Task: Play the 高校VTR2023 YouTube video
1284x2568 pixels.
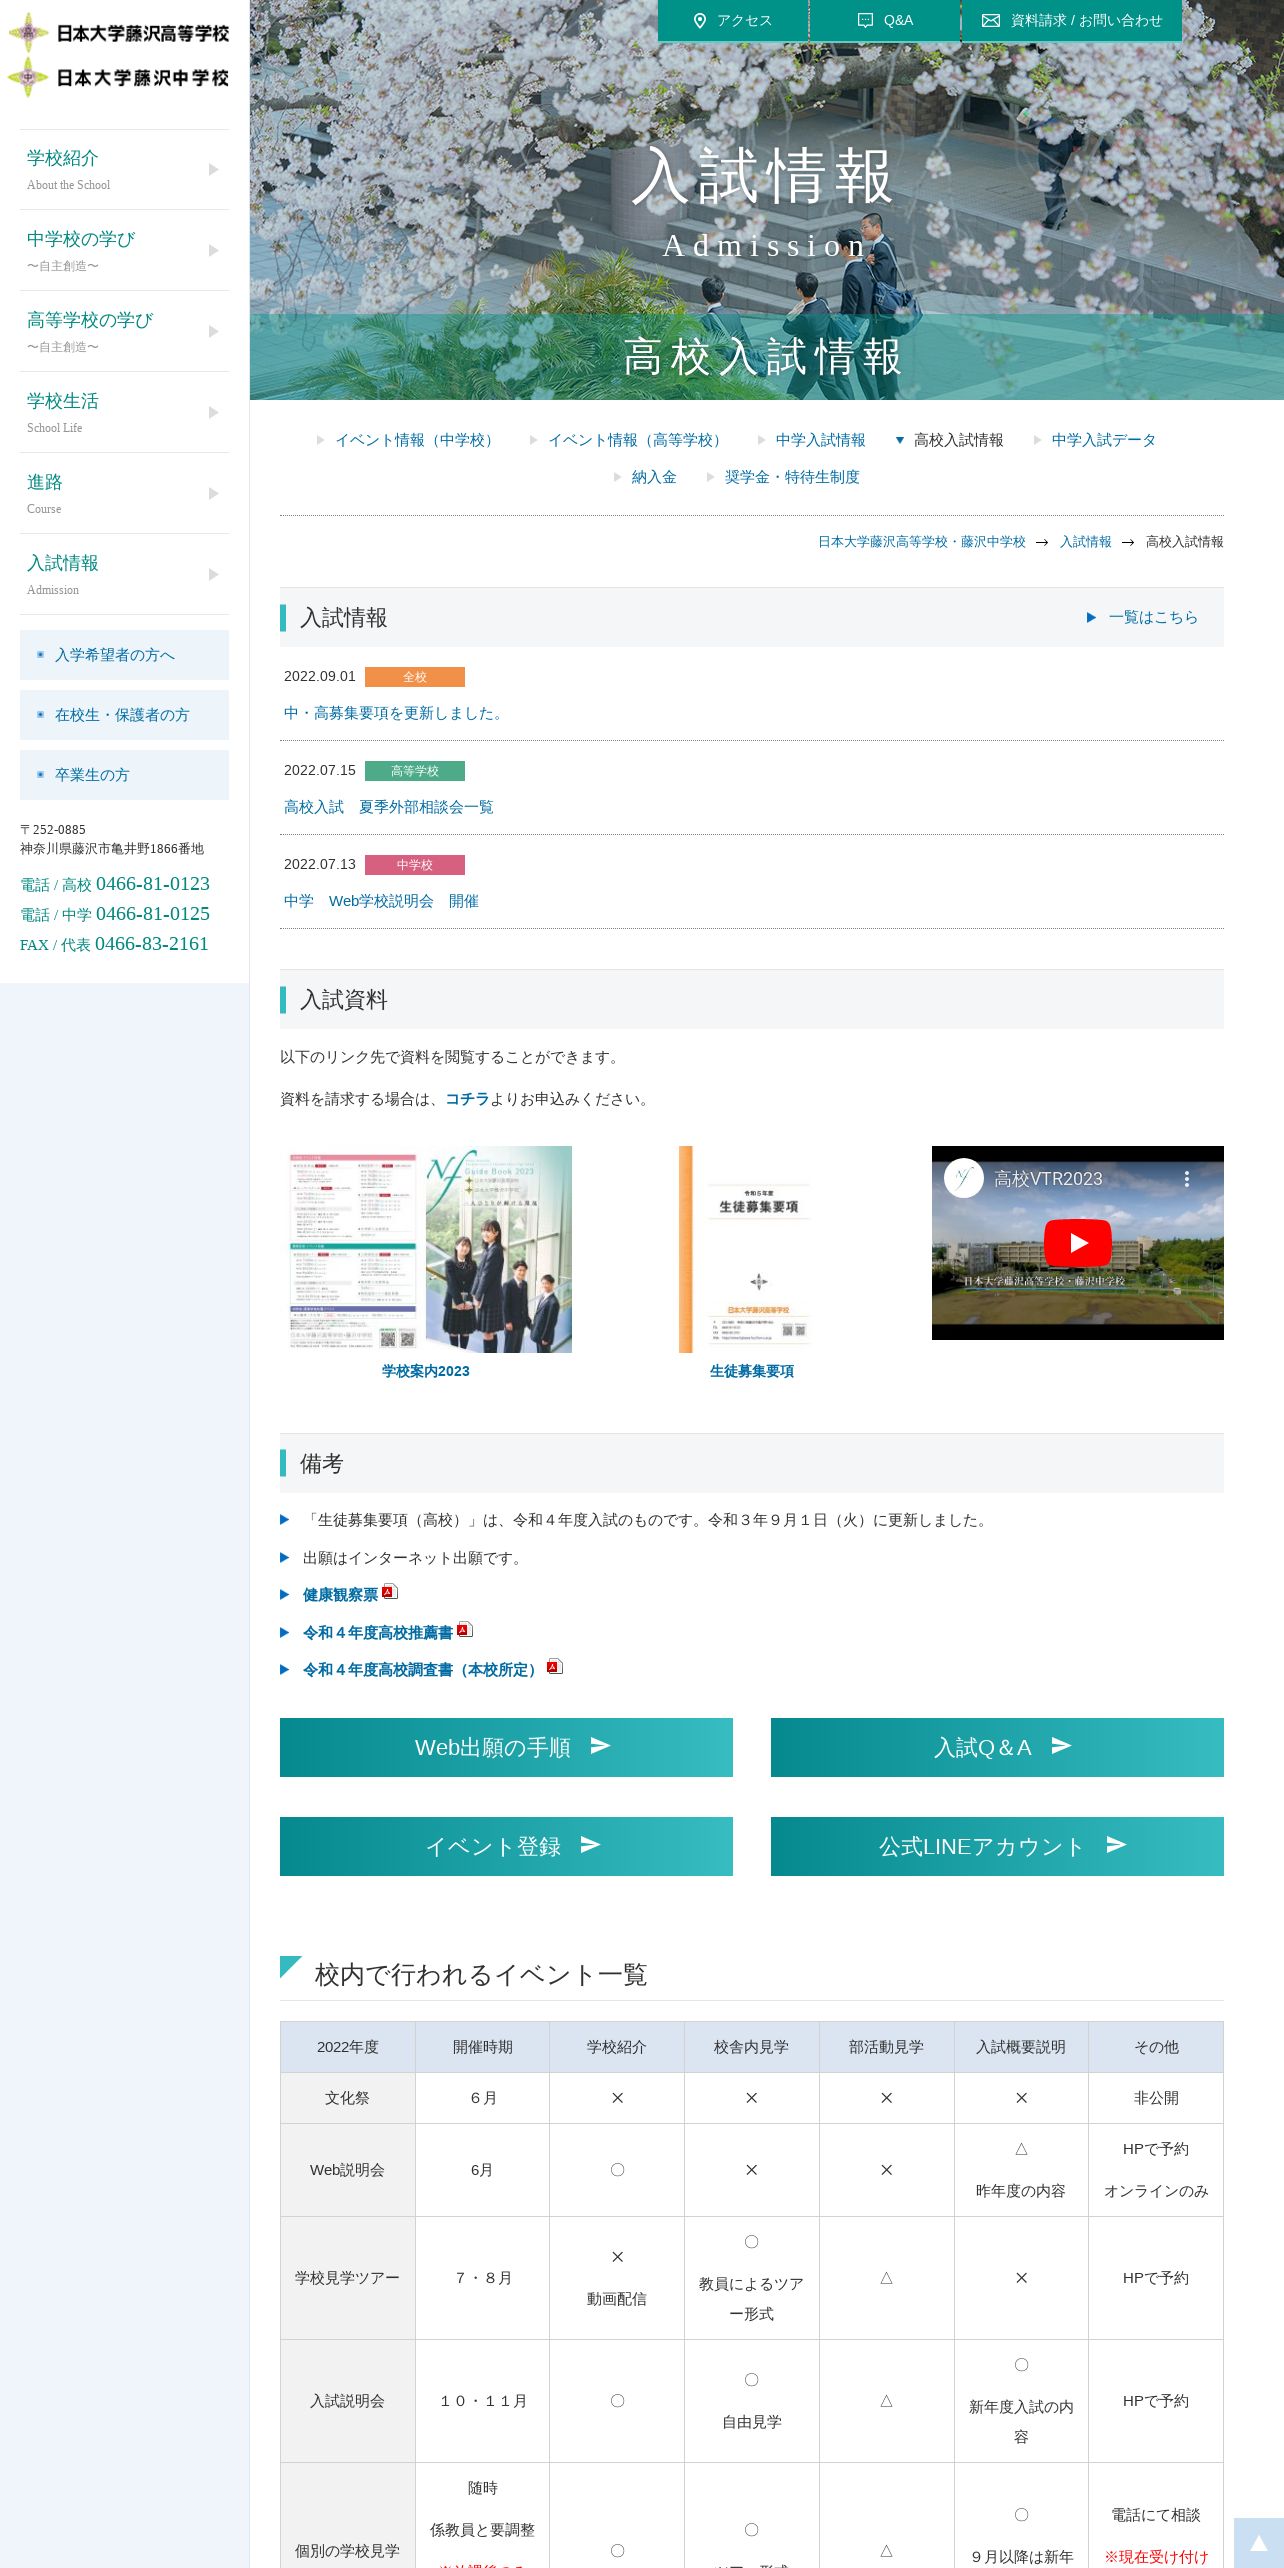Action: tap(1077, 1243)
